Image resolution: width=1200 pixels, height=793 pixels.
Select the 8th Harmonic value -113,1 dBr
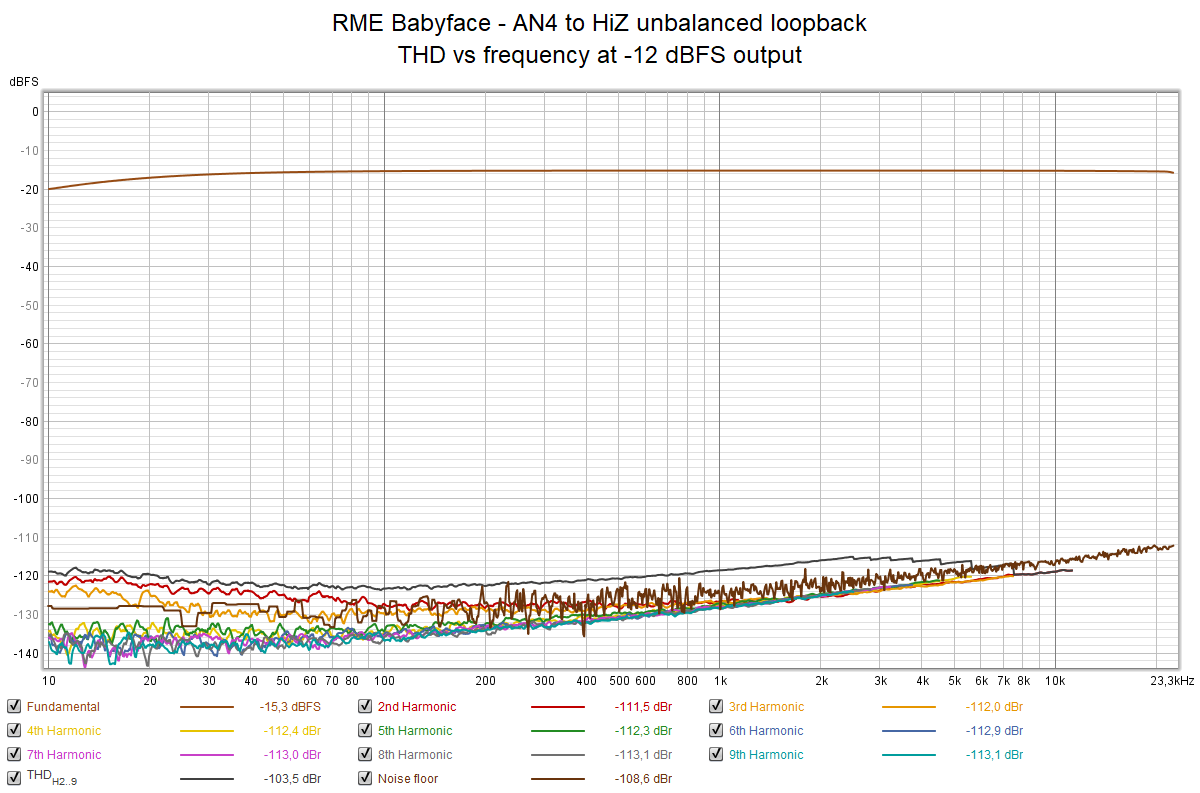[x=643, y=755]
